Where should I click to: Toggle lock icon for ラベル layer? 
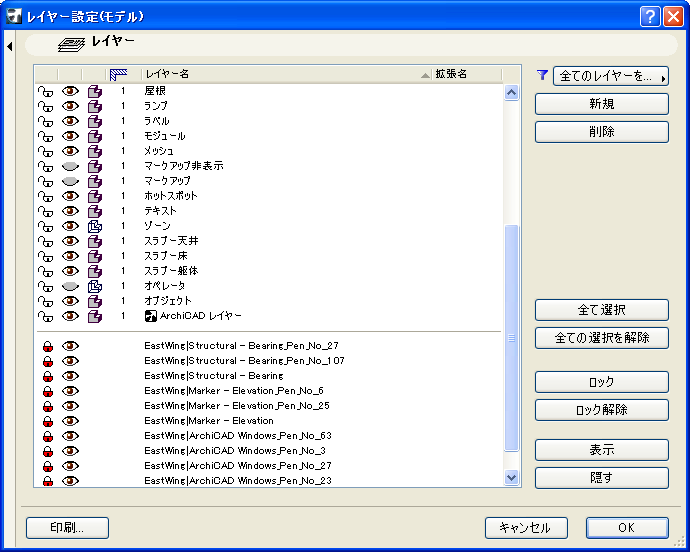click(45, 121)
